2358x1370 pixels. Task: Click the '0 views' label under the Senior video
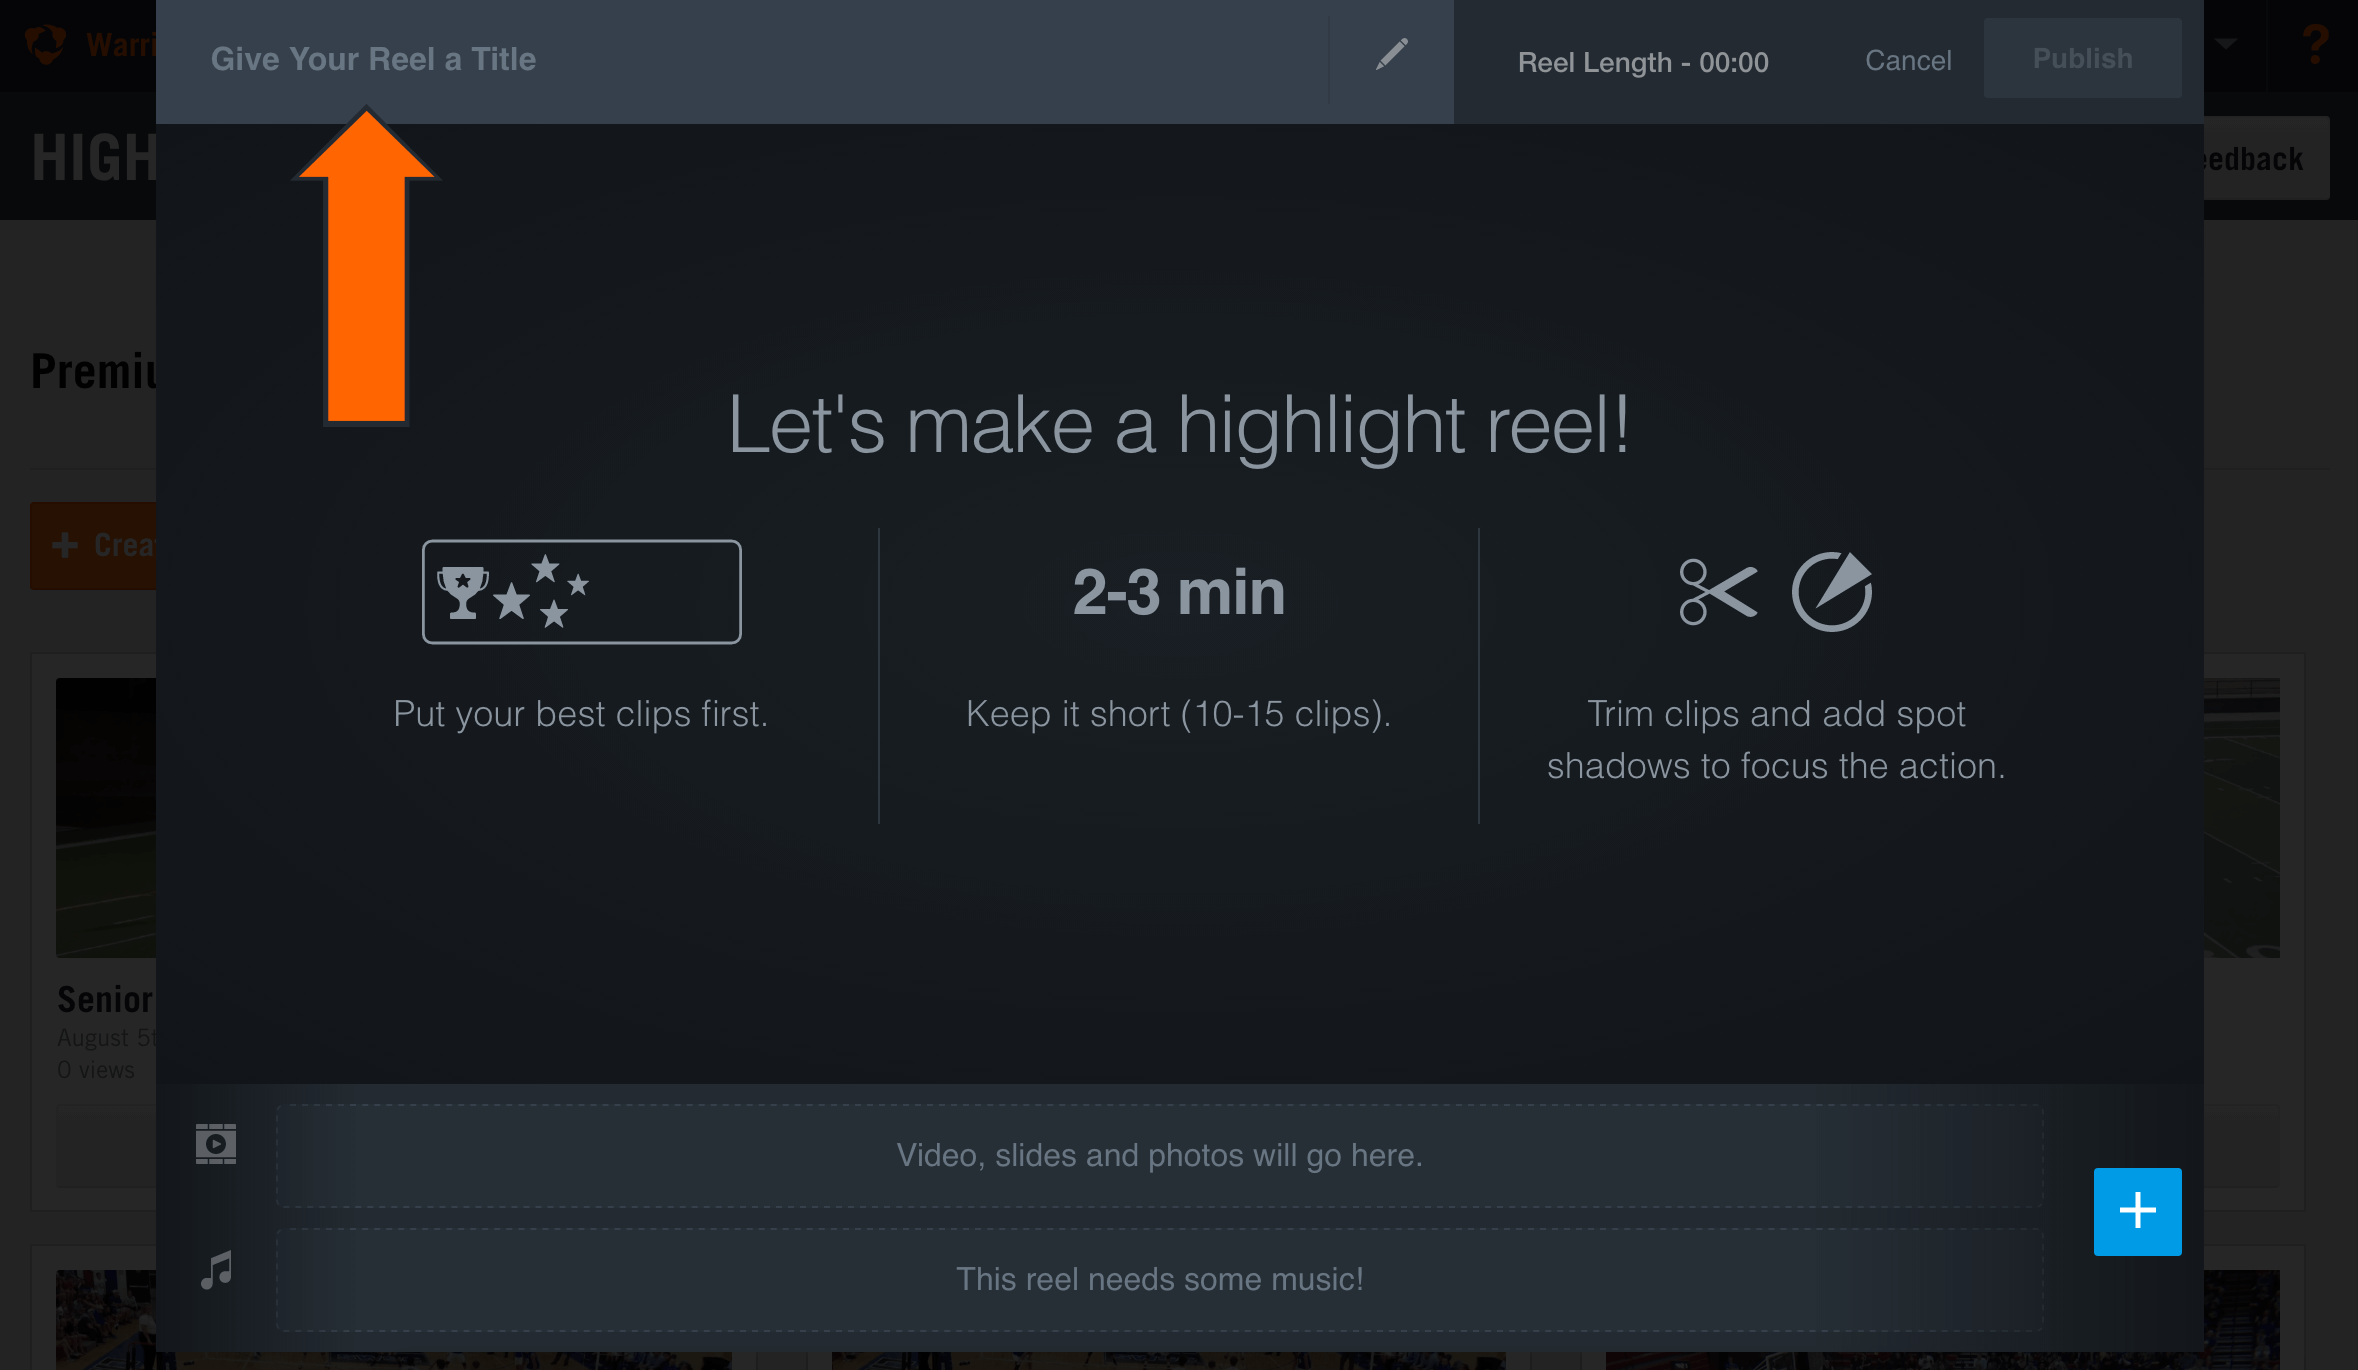96,1069
